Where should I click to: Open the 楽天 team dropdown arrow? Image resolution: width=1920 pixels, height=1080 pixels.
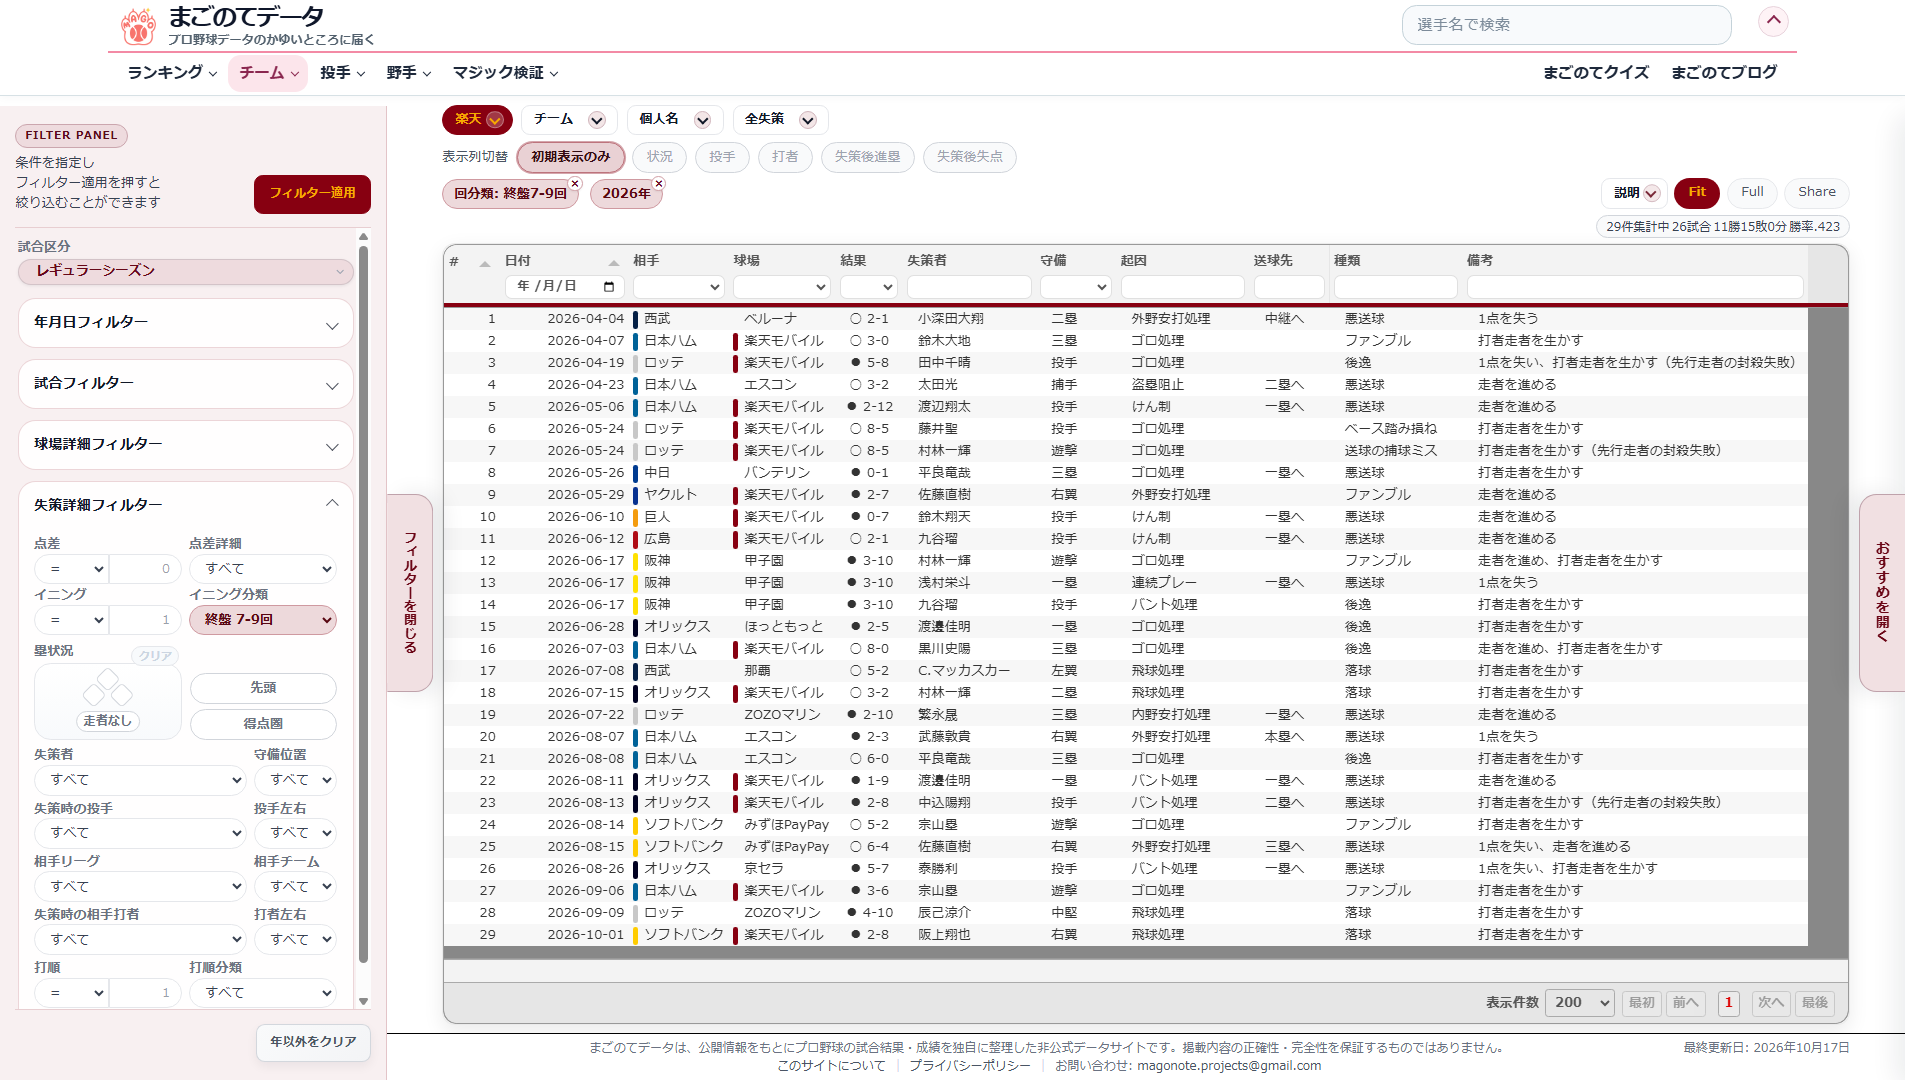495,120
